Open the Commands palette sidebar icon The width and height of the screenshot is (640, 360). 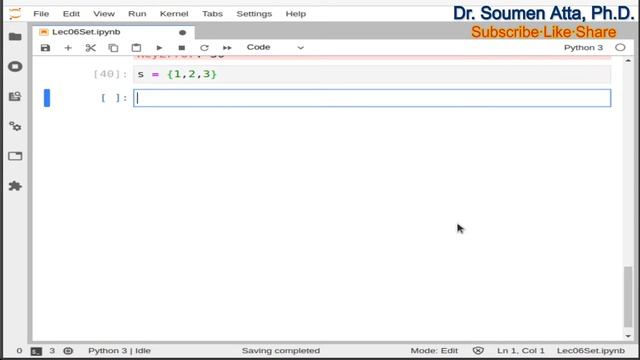pos(15,96)
